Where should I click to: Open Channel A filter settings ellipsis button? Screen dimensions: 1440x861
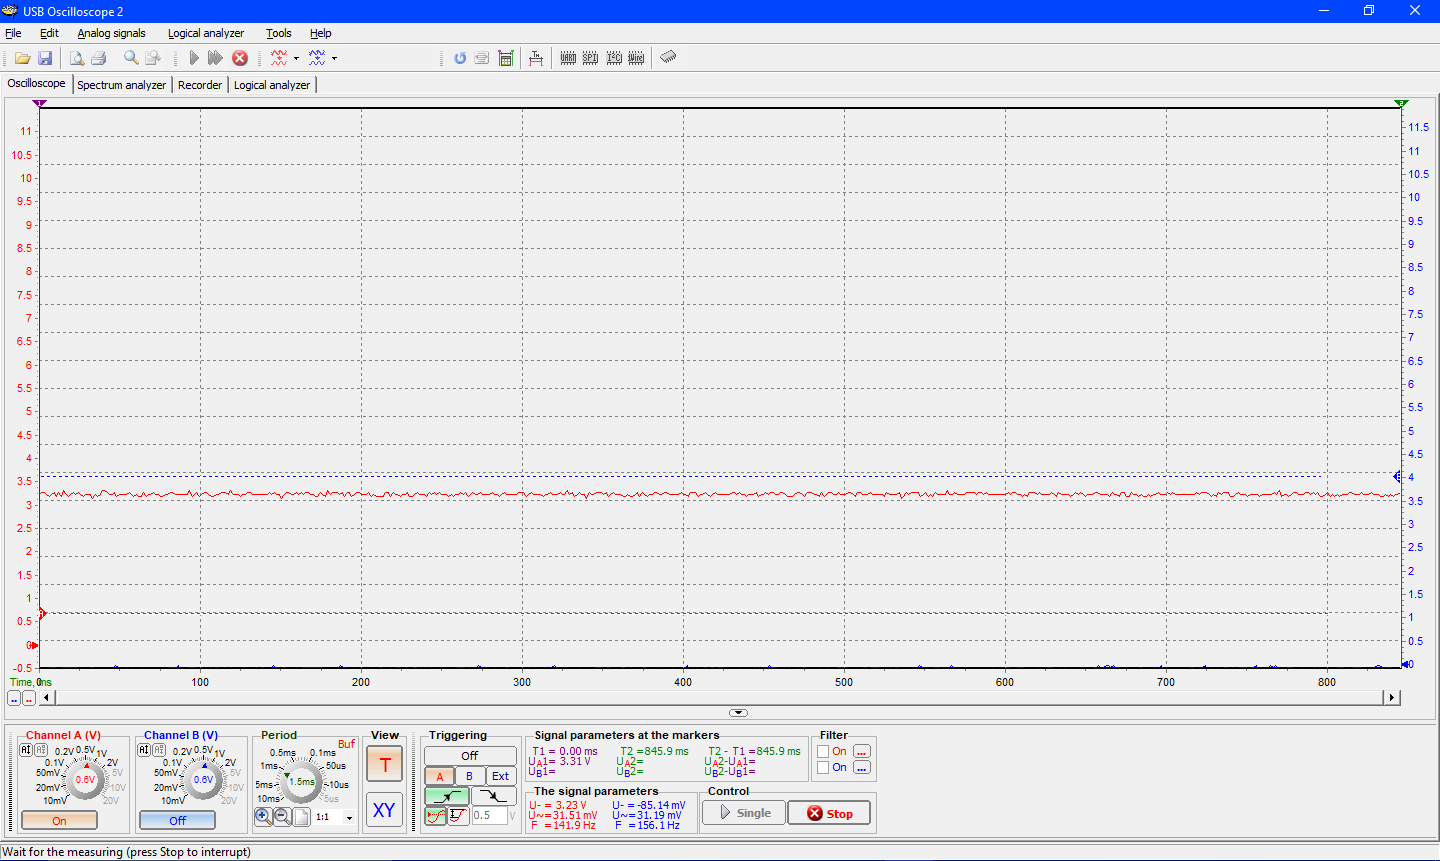point(862,752)
